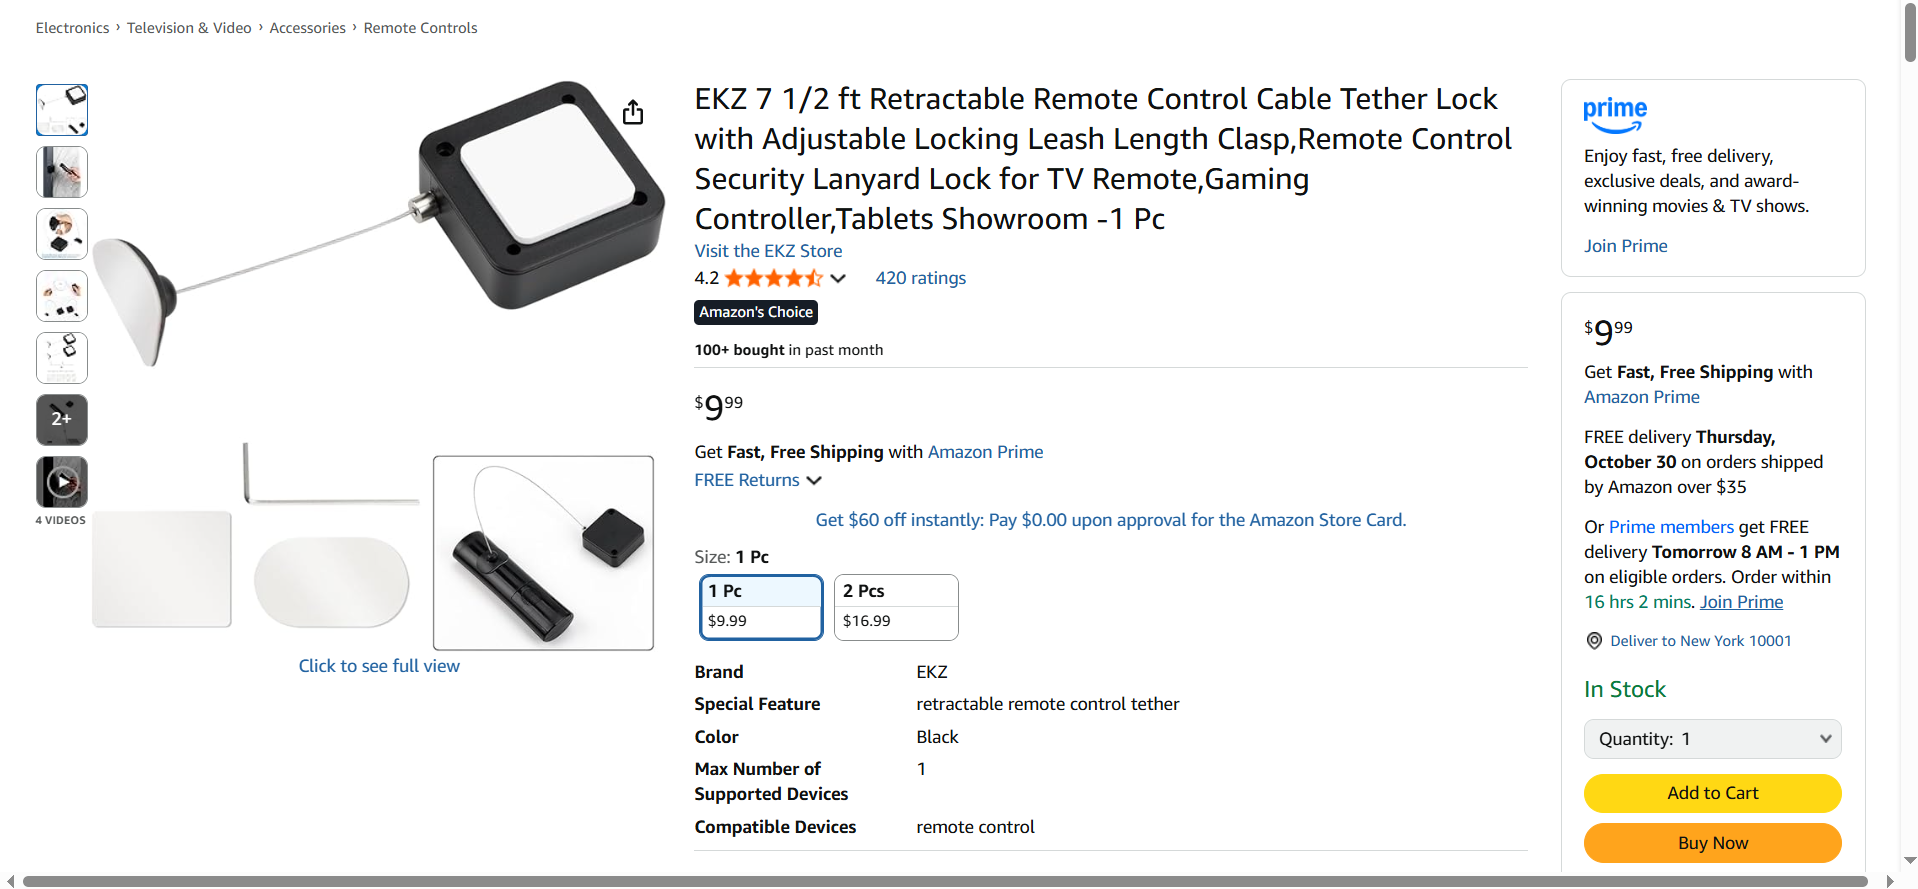Image resolution: width=1918 pixels, height=889 pixels.
Task: Select the 2 Pcs size option
Action: pos(896,606)
